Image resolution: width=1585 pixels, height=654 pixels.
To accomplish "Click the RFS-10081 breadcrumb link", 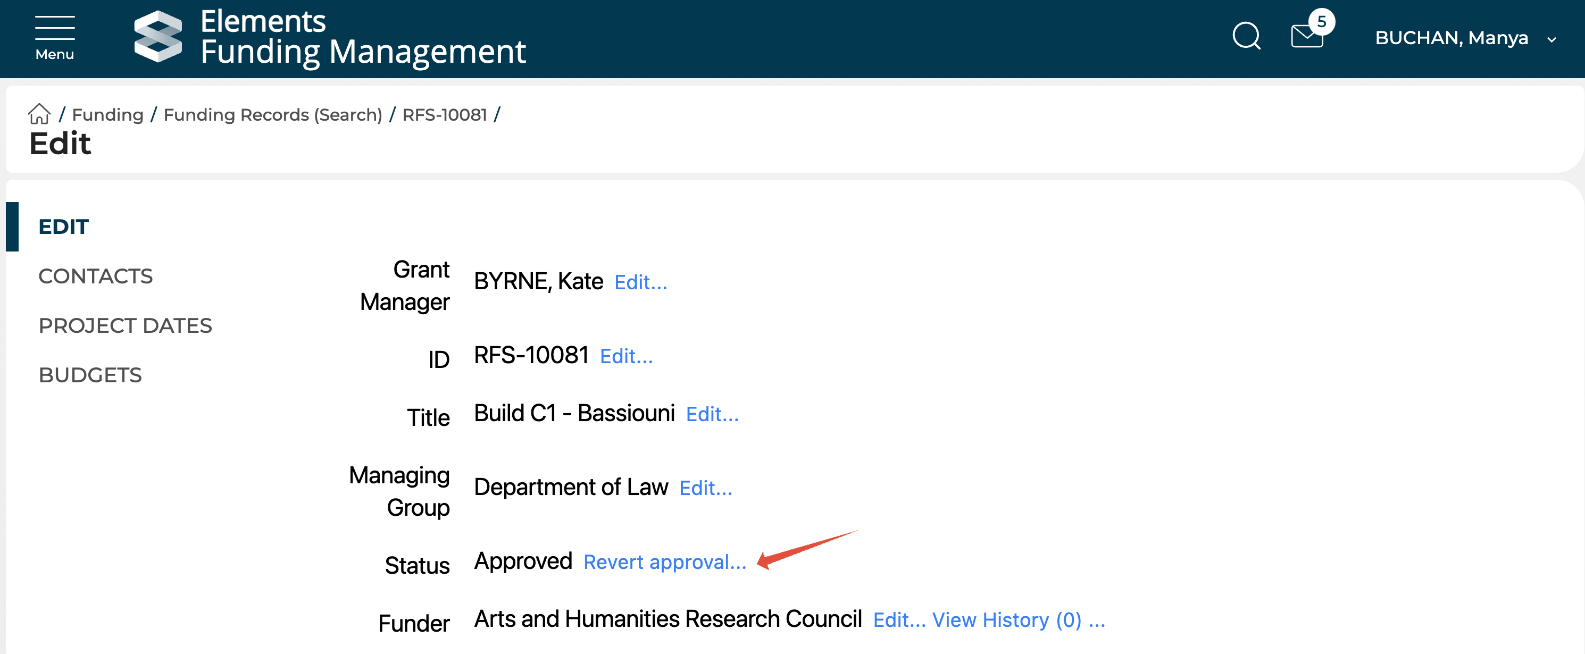I will click(x=444, y=115).
